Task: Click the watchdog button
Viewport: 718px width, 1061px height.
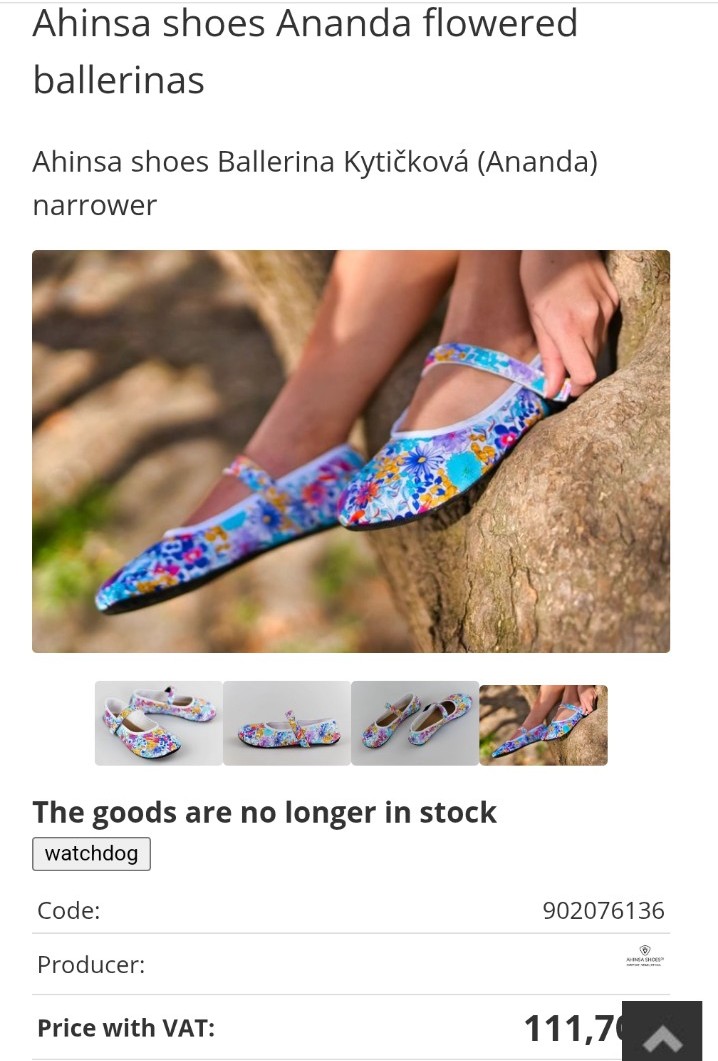Action: 91,853
